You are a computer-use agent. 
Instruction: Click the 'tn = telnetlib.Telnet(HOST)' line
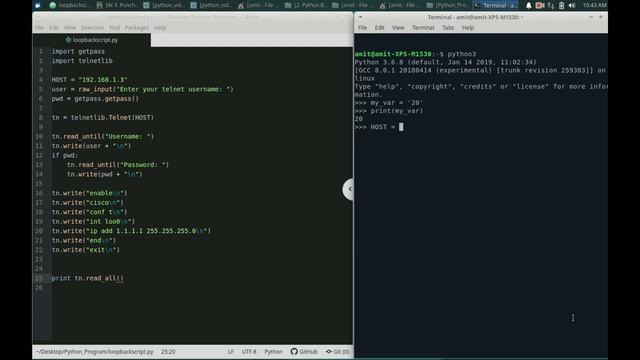pyautogui.click(x=103, y=118)
